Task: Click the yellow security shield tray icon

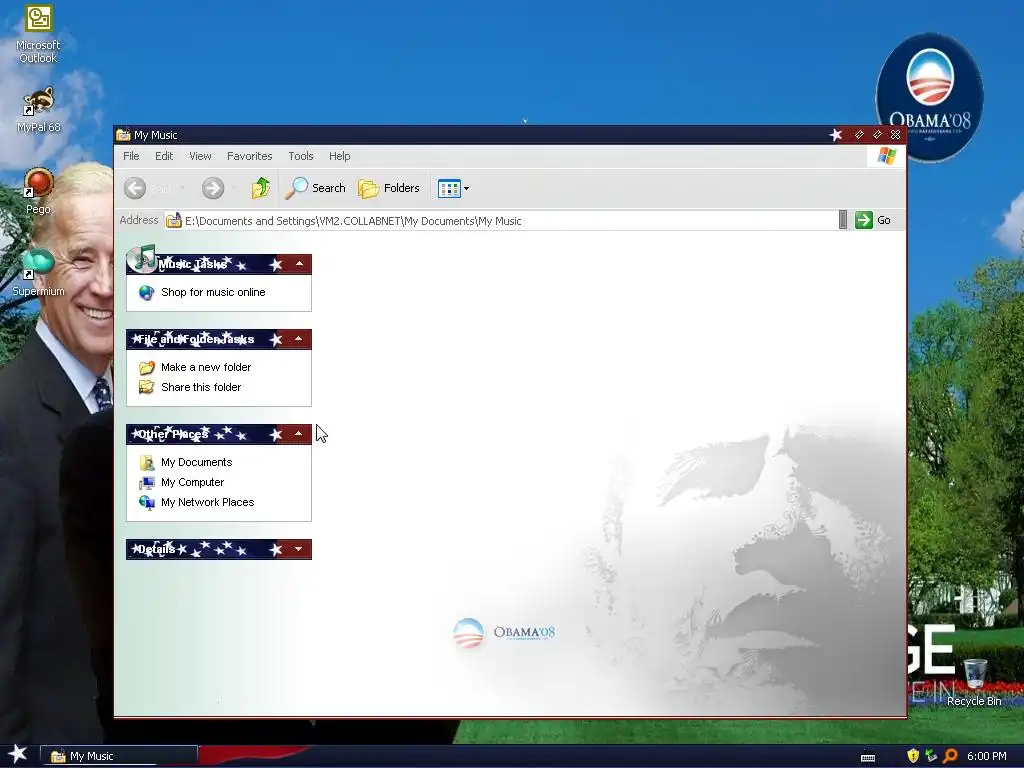Action: (x=913, y=756)
